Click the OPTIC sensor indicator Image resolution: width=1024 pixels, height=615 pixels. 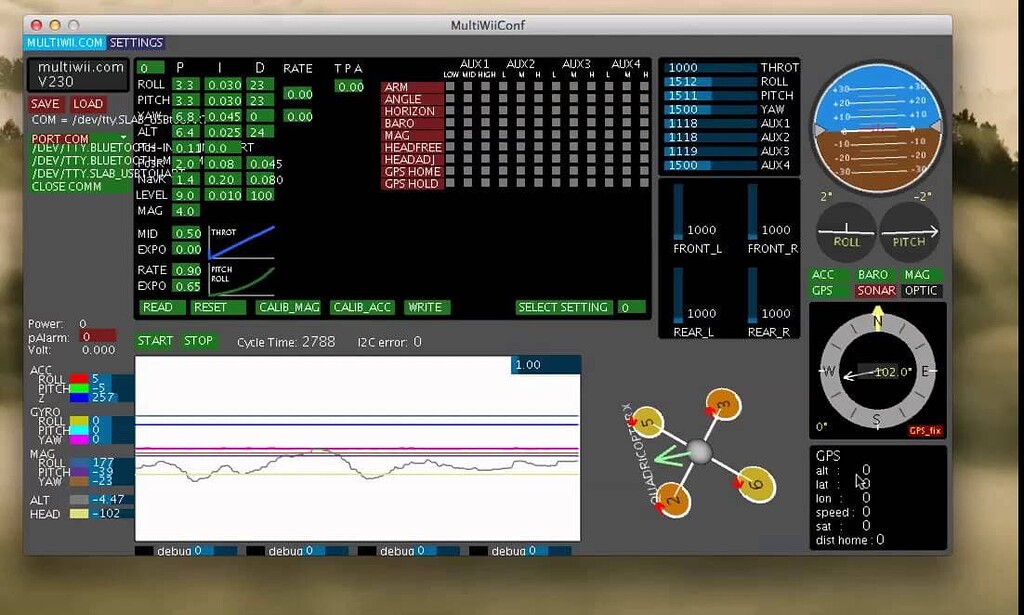(920, 290)
